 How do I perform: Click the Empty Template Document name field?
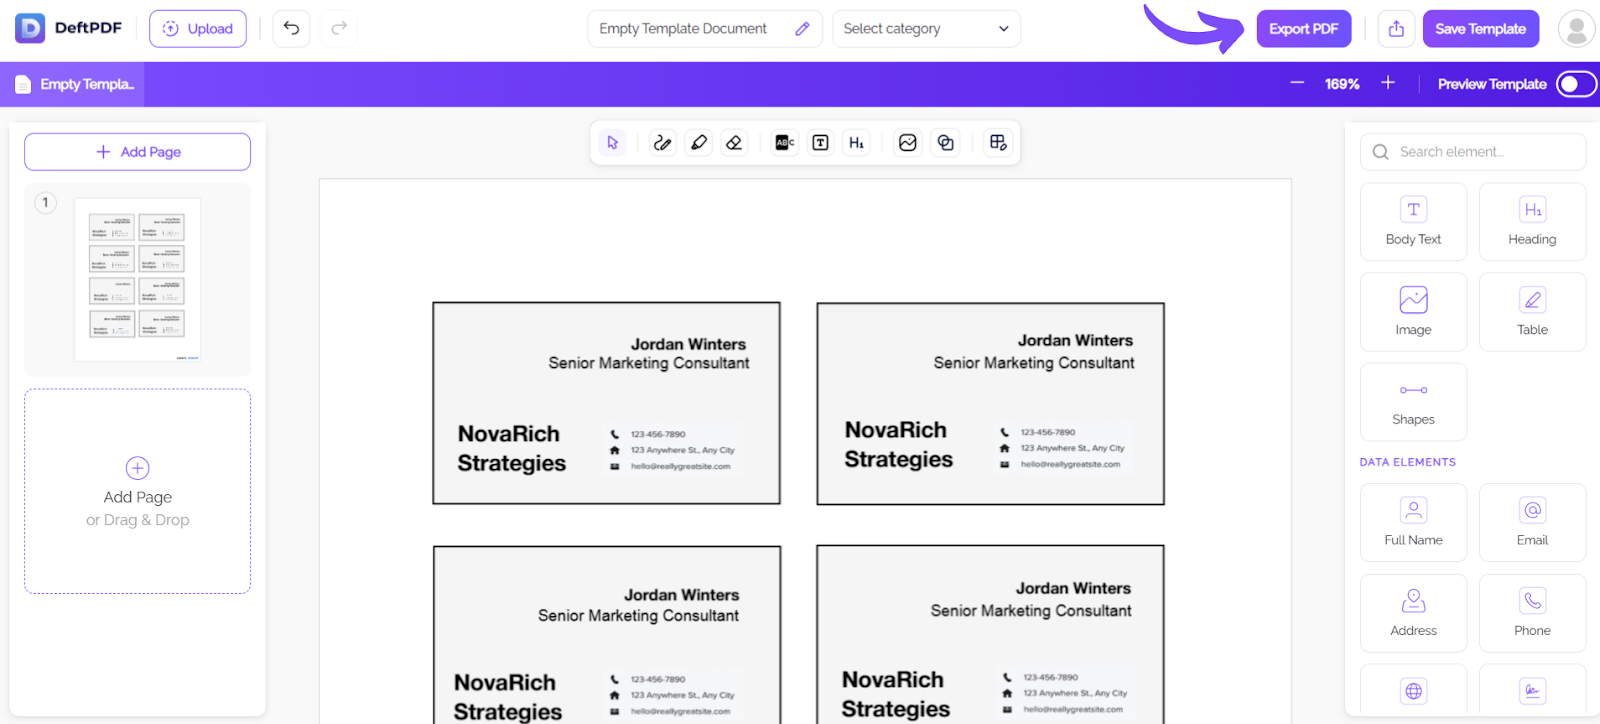704,29
